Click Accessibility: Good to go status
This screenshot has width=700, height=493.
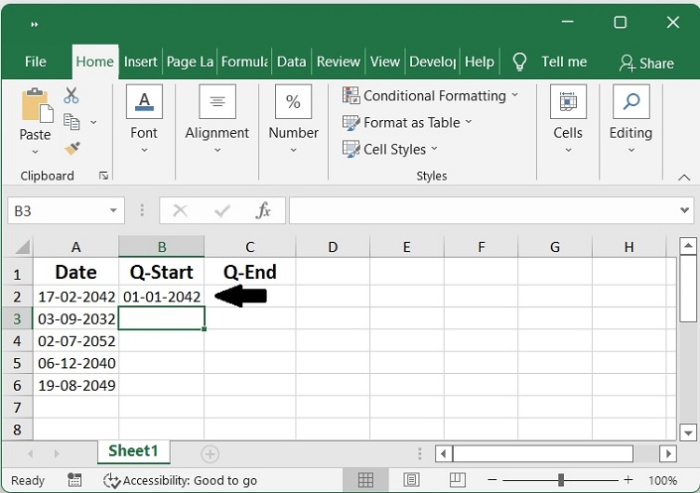(180, 481)
